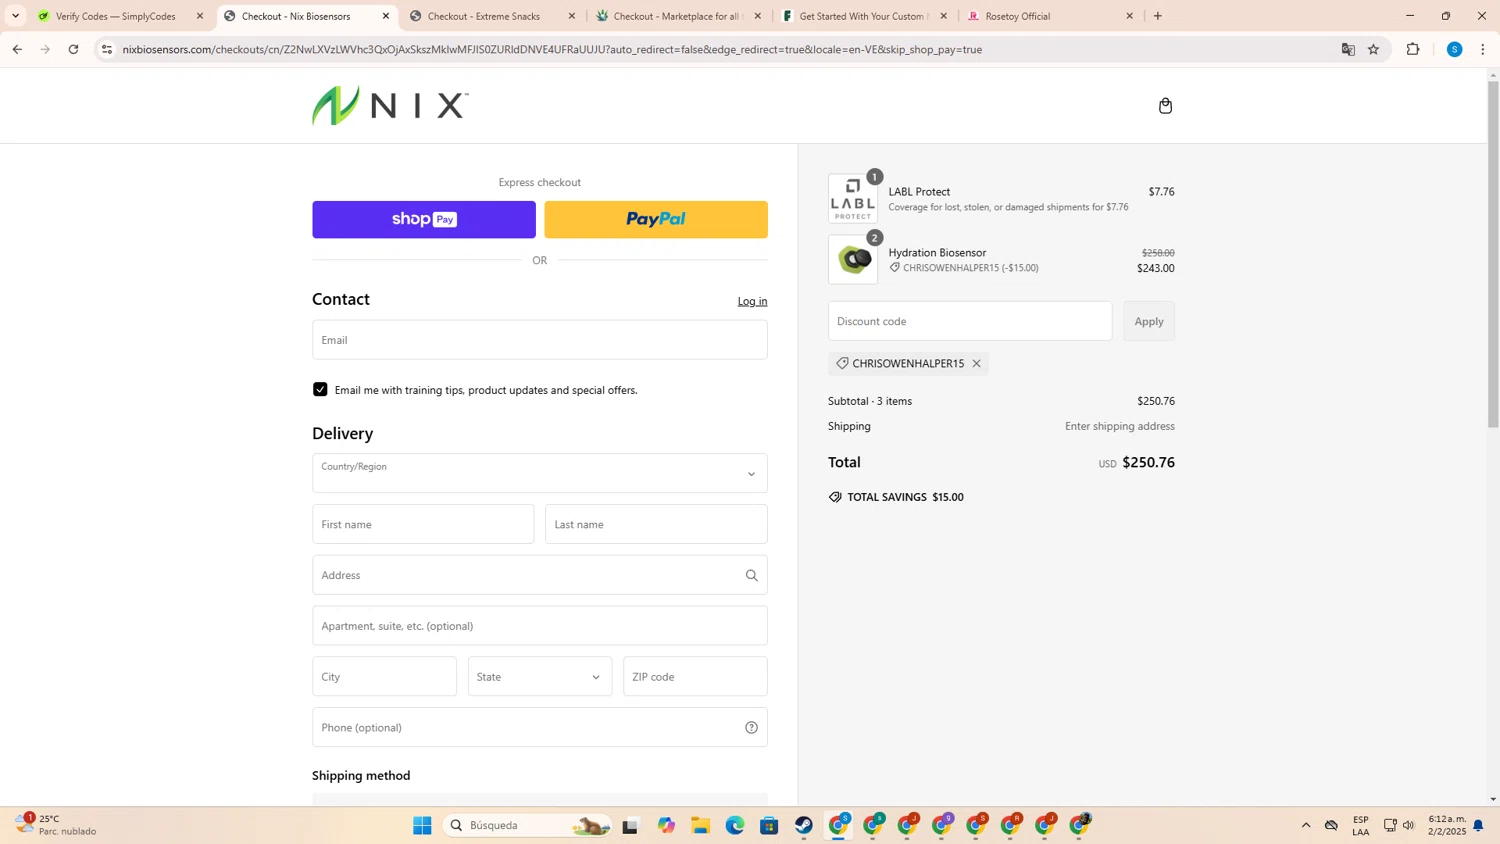This screenshot has width=1500, height=844.
Task: Open the Windows Start menu
Action: click(x=422, y=825)
